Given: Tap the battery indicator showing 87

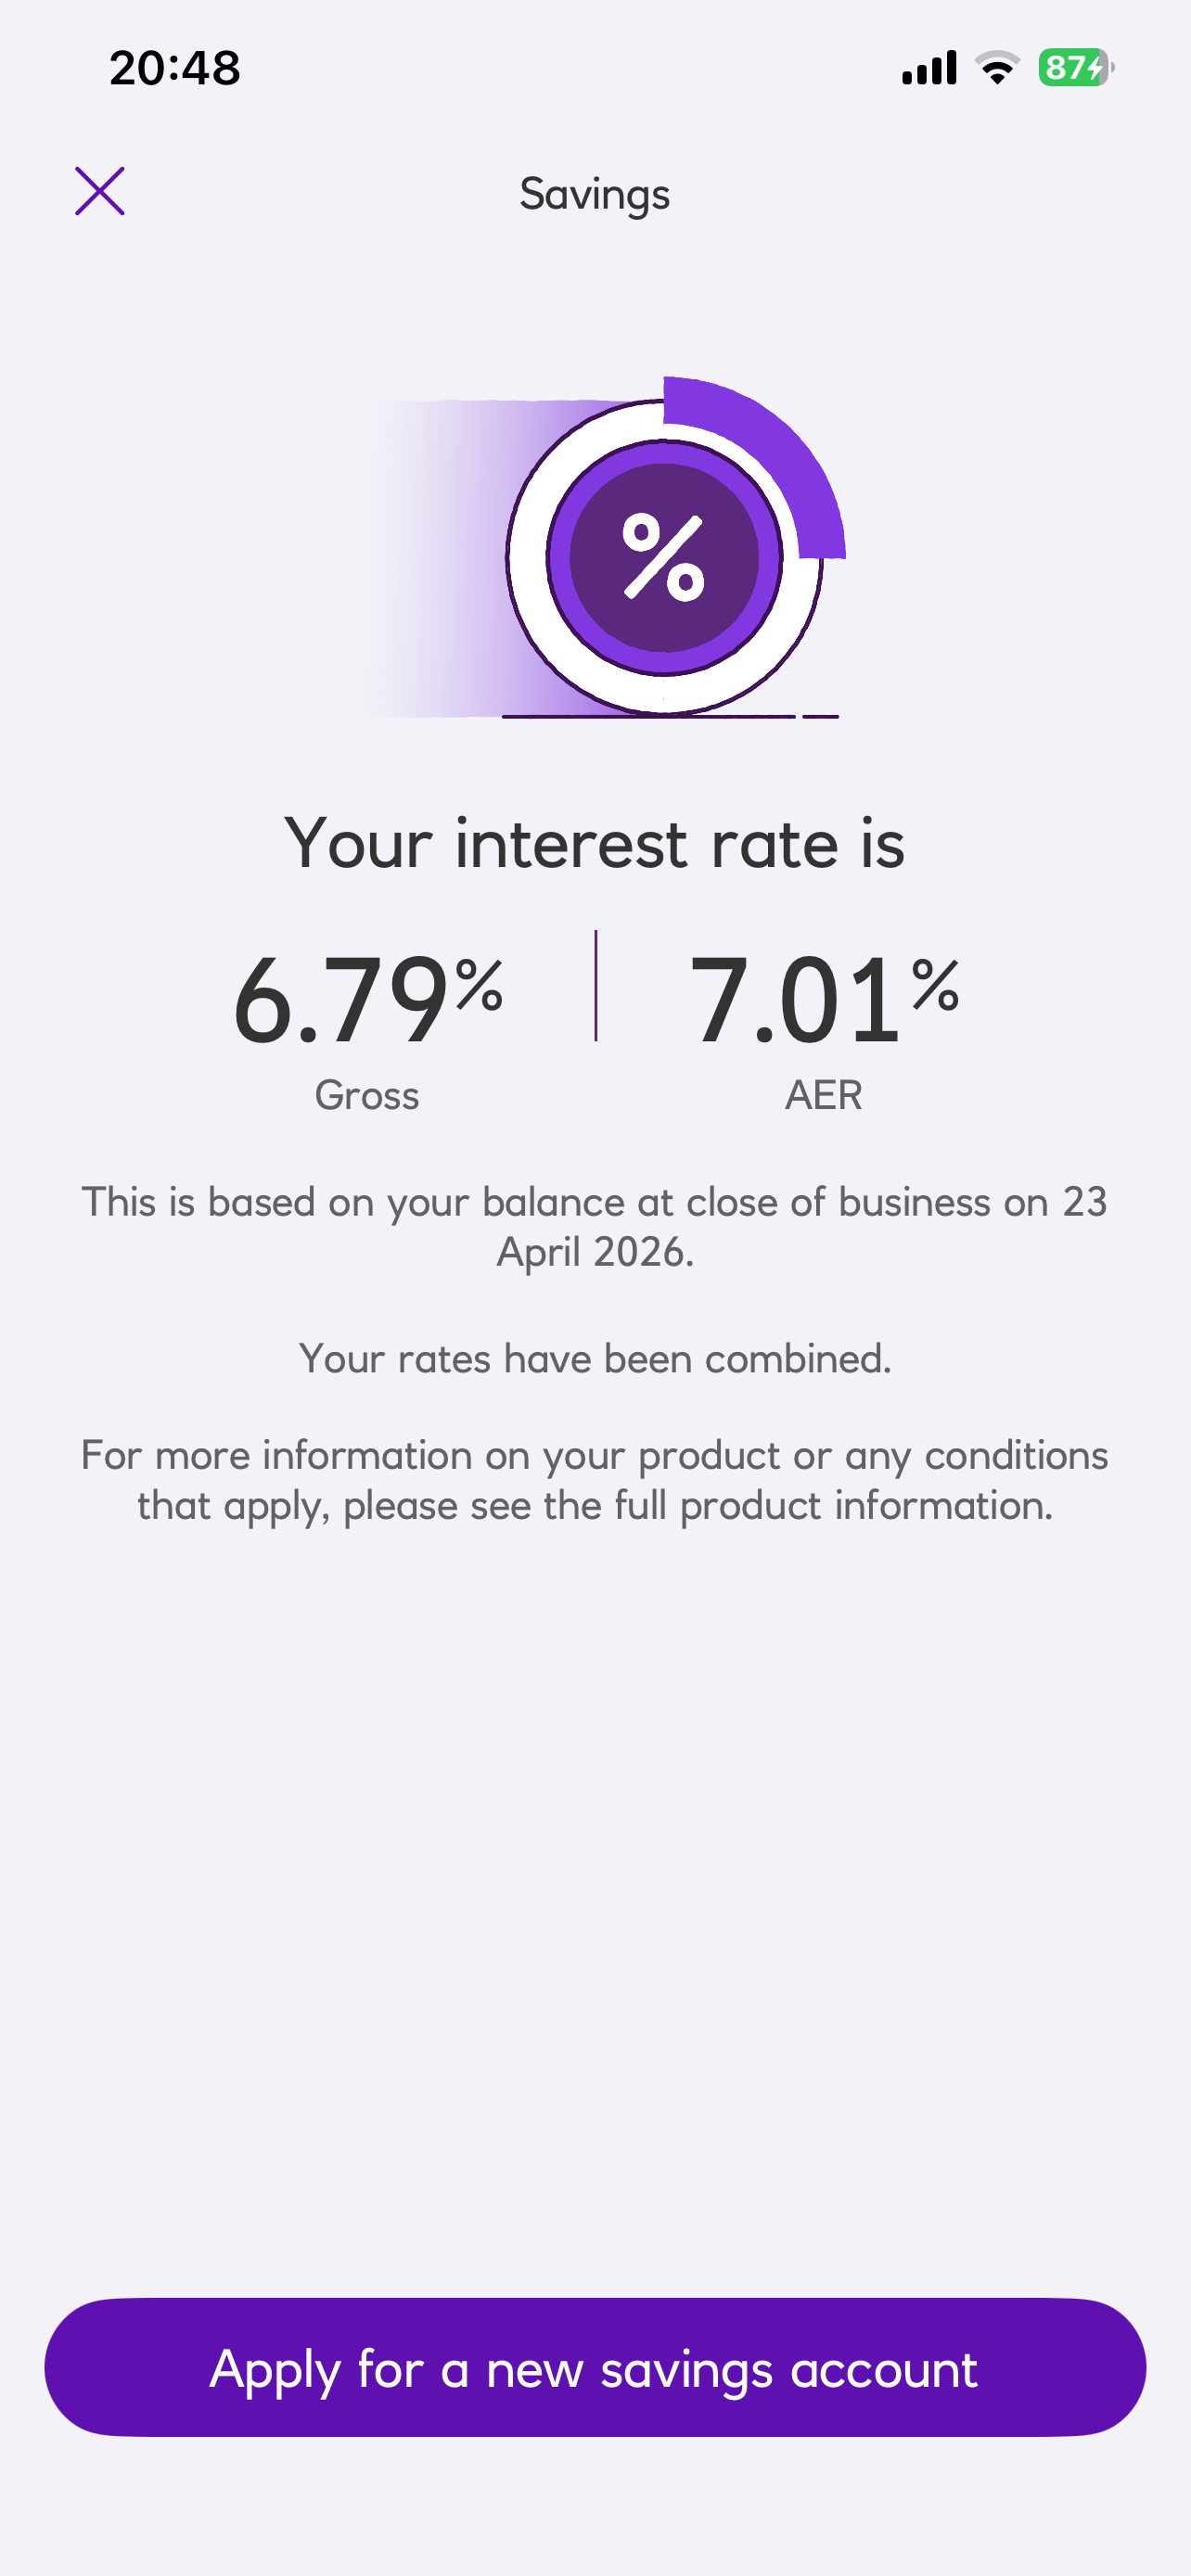Looking at the screenshot, I should (1075, 68).
